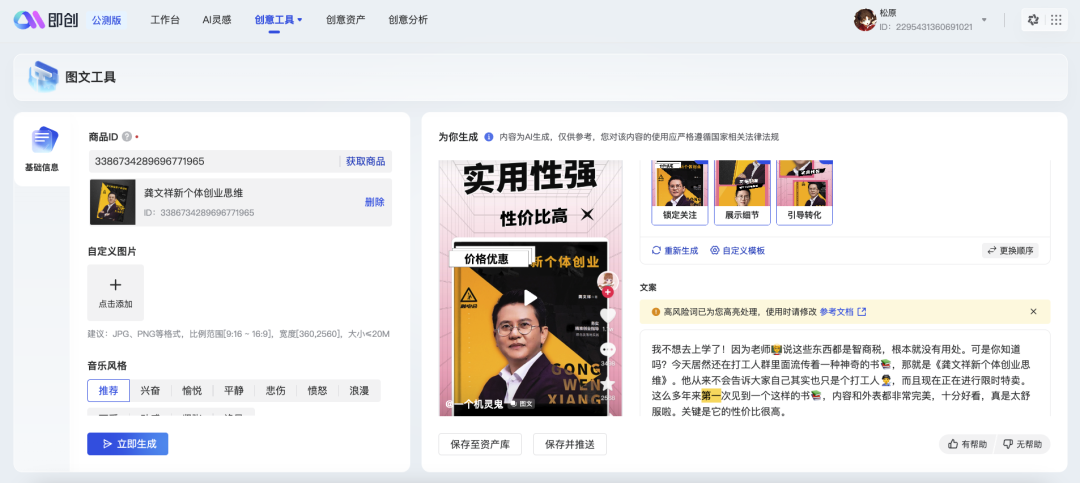The image size is (1080, 483).
Task: Go to 创意资产 in the top navigation
Action: [x=346, y=20]
